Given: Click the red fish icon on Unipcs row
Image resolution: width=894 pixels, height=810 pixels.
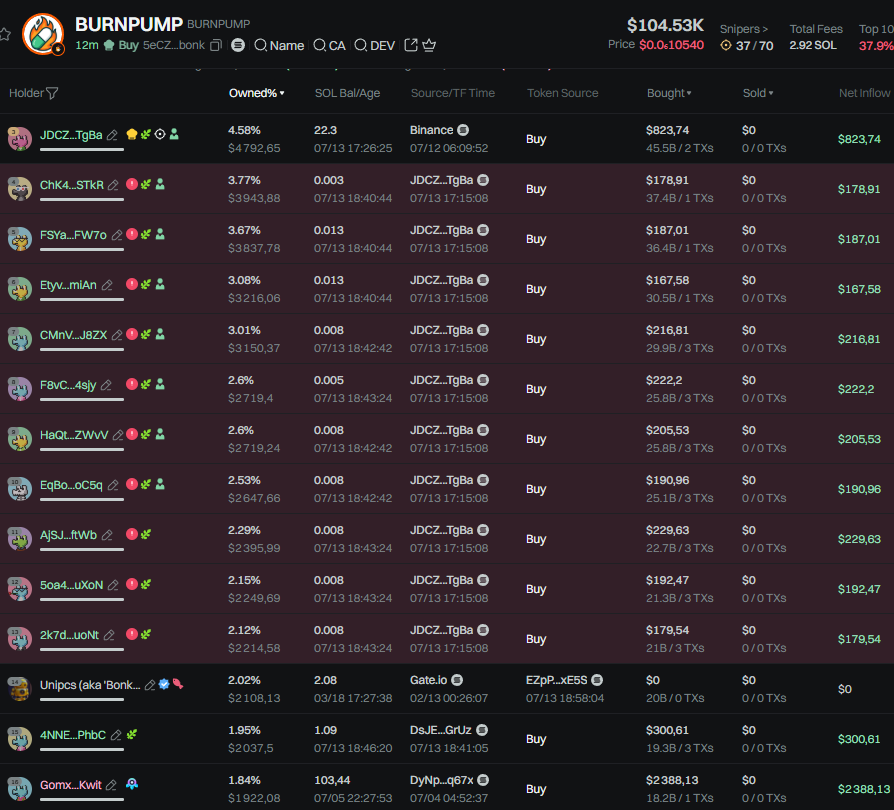Looking at the screenshot, I should pos(178,684).
